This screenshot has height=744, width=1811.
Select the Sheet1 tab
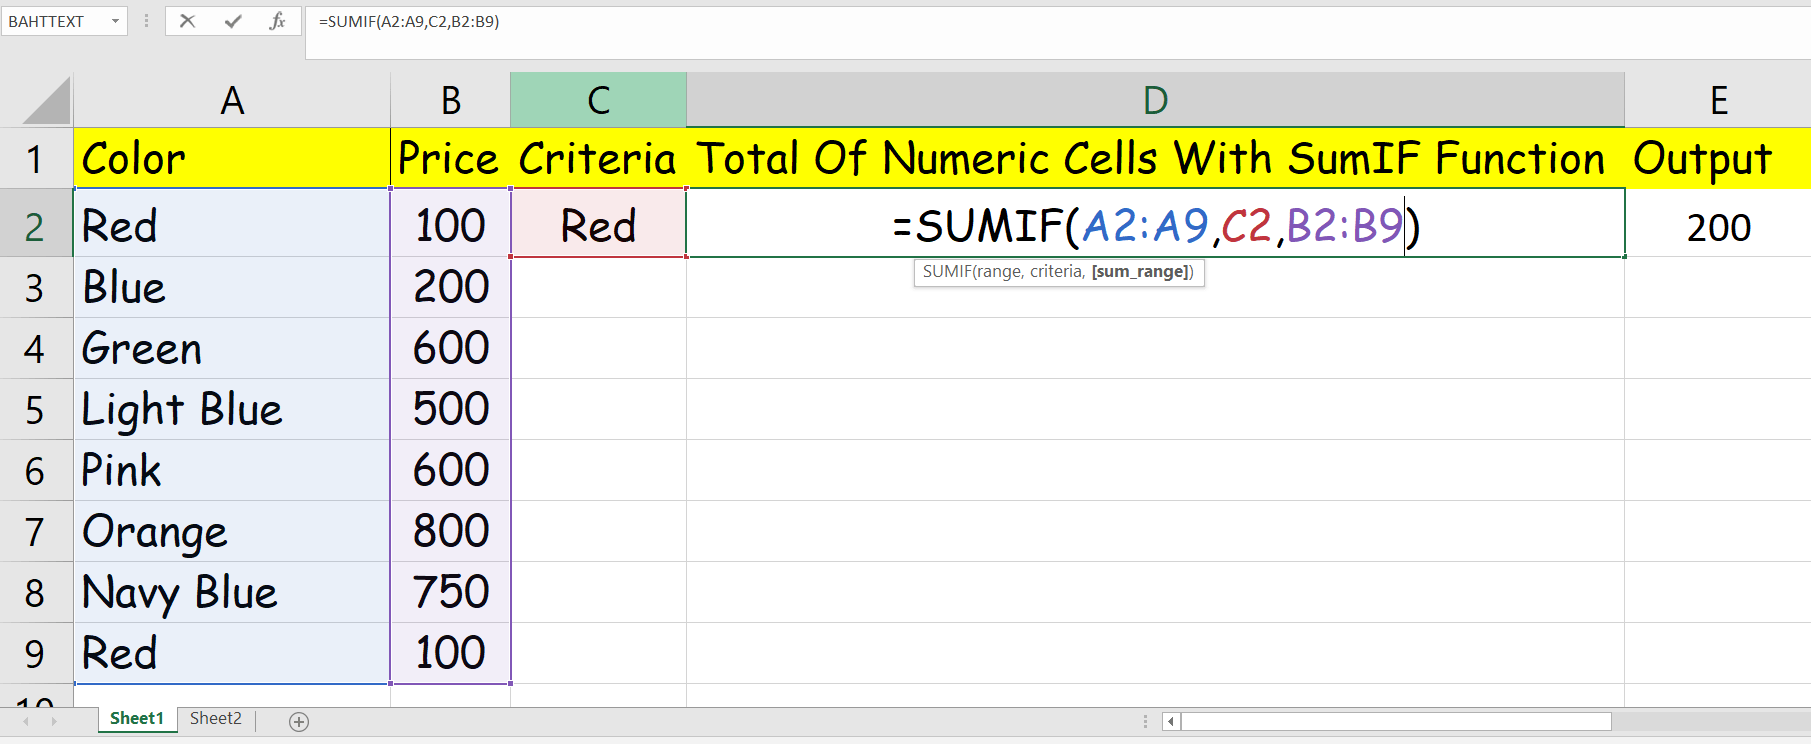tap(137, 719)
